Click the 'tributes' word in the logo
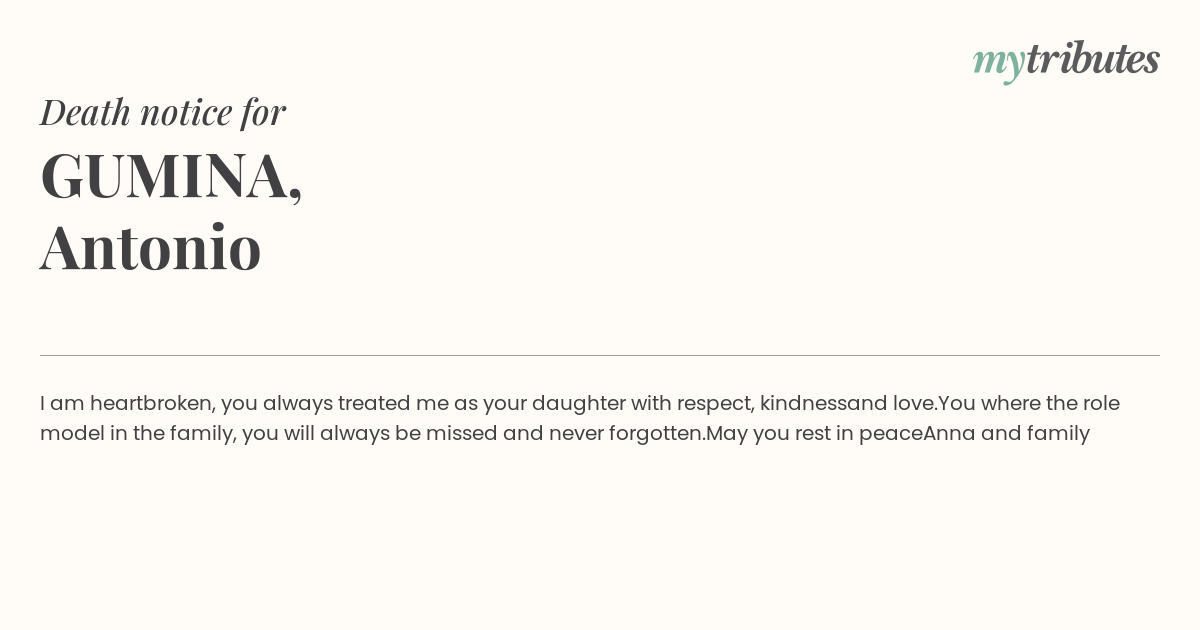 [x=1092, y=58]
